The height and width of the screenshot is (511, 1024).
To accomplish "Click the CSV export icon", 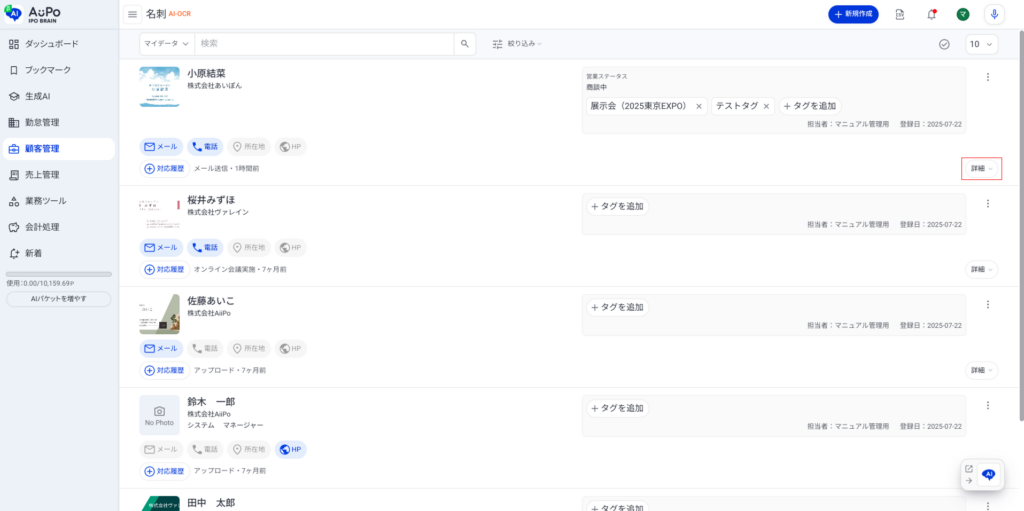I will (x=900, y=14).
